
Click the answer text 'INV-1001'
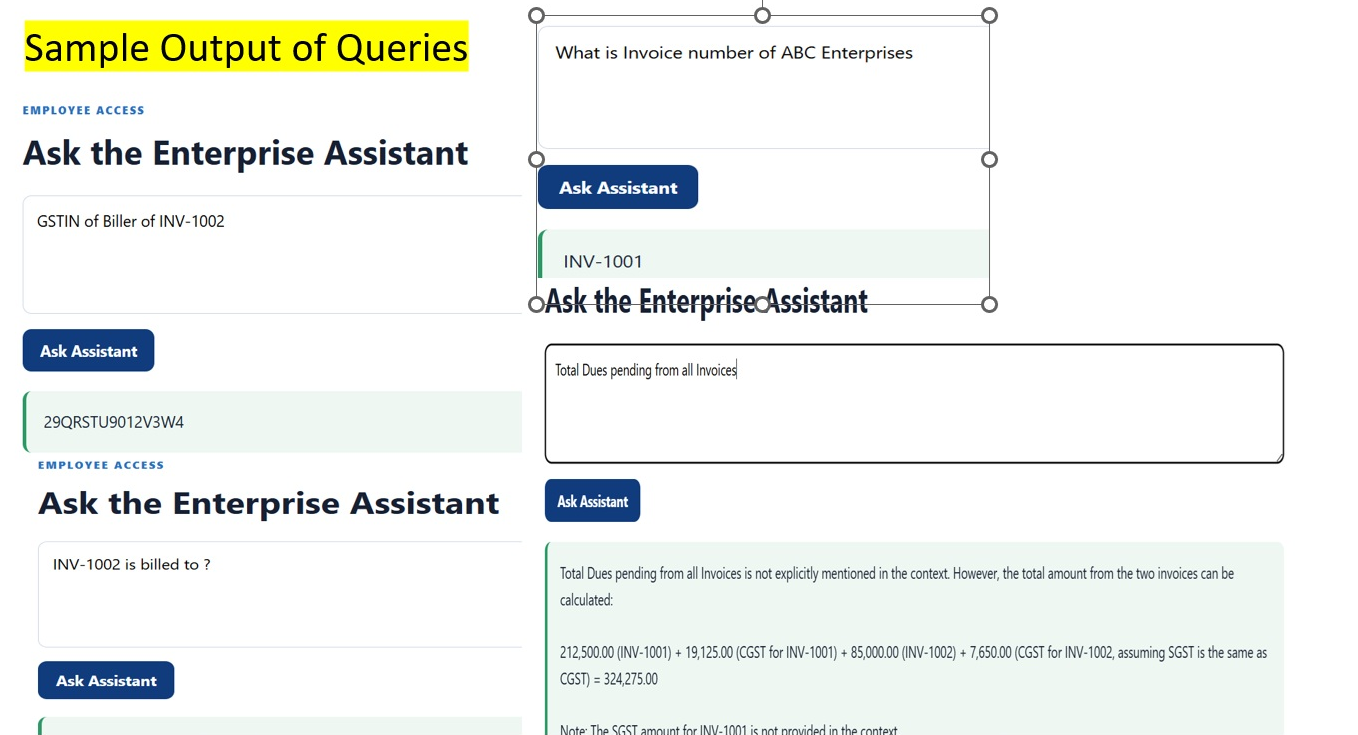point(603,261)
